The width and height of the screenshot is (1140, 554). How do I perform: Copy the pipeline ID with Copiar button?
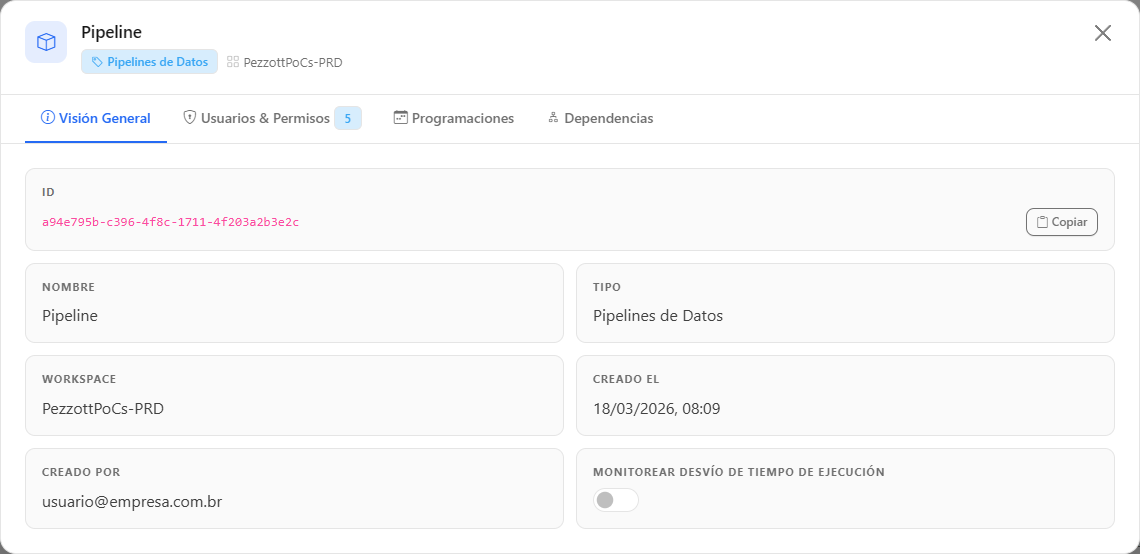click(x=1061, y=222)
